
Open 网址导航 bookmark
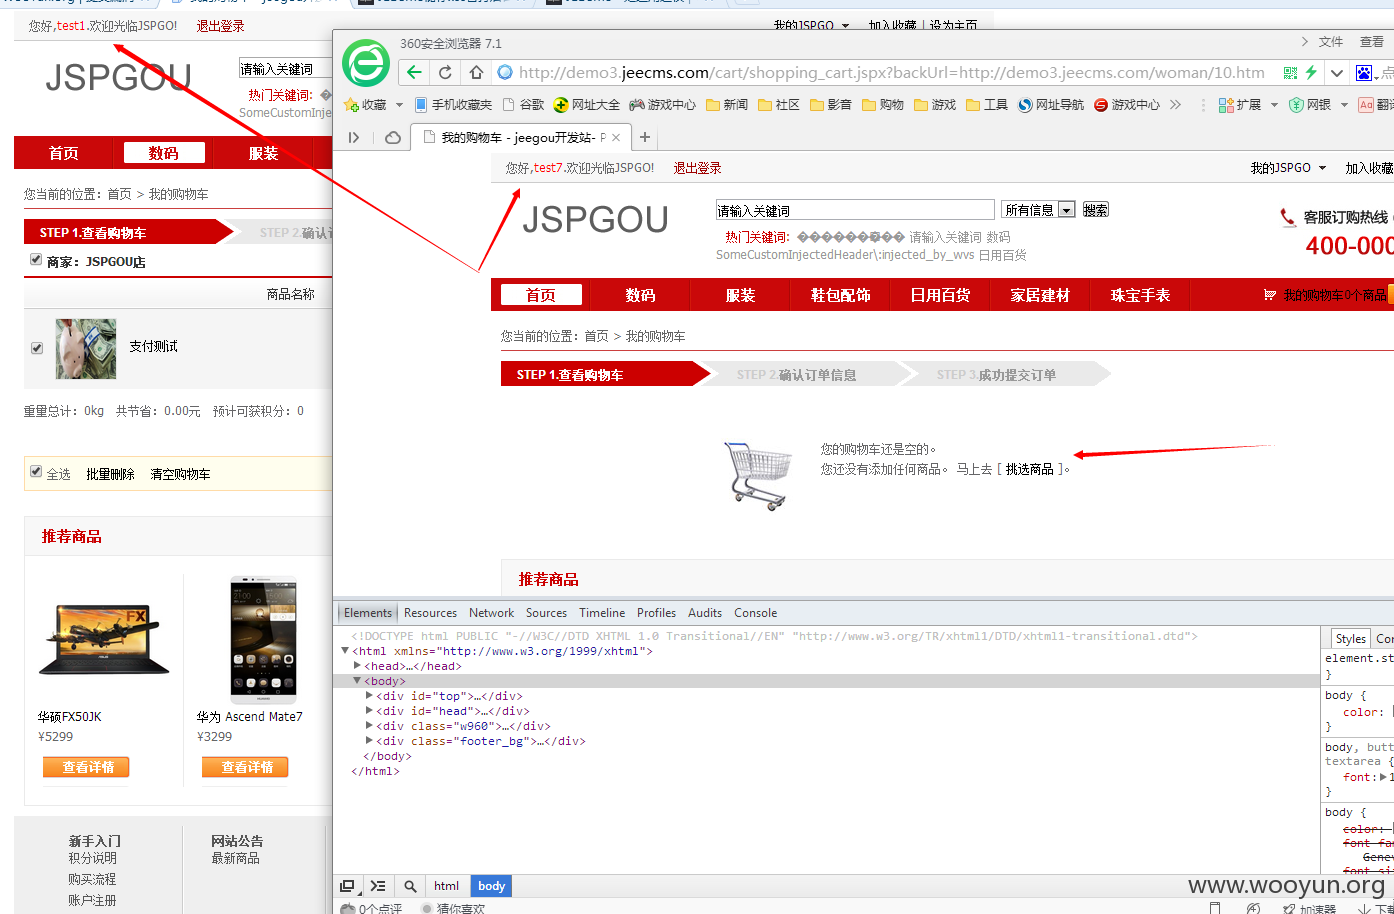tap(1051, 105)
